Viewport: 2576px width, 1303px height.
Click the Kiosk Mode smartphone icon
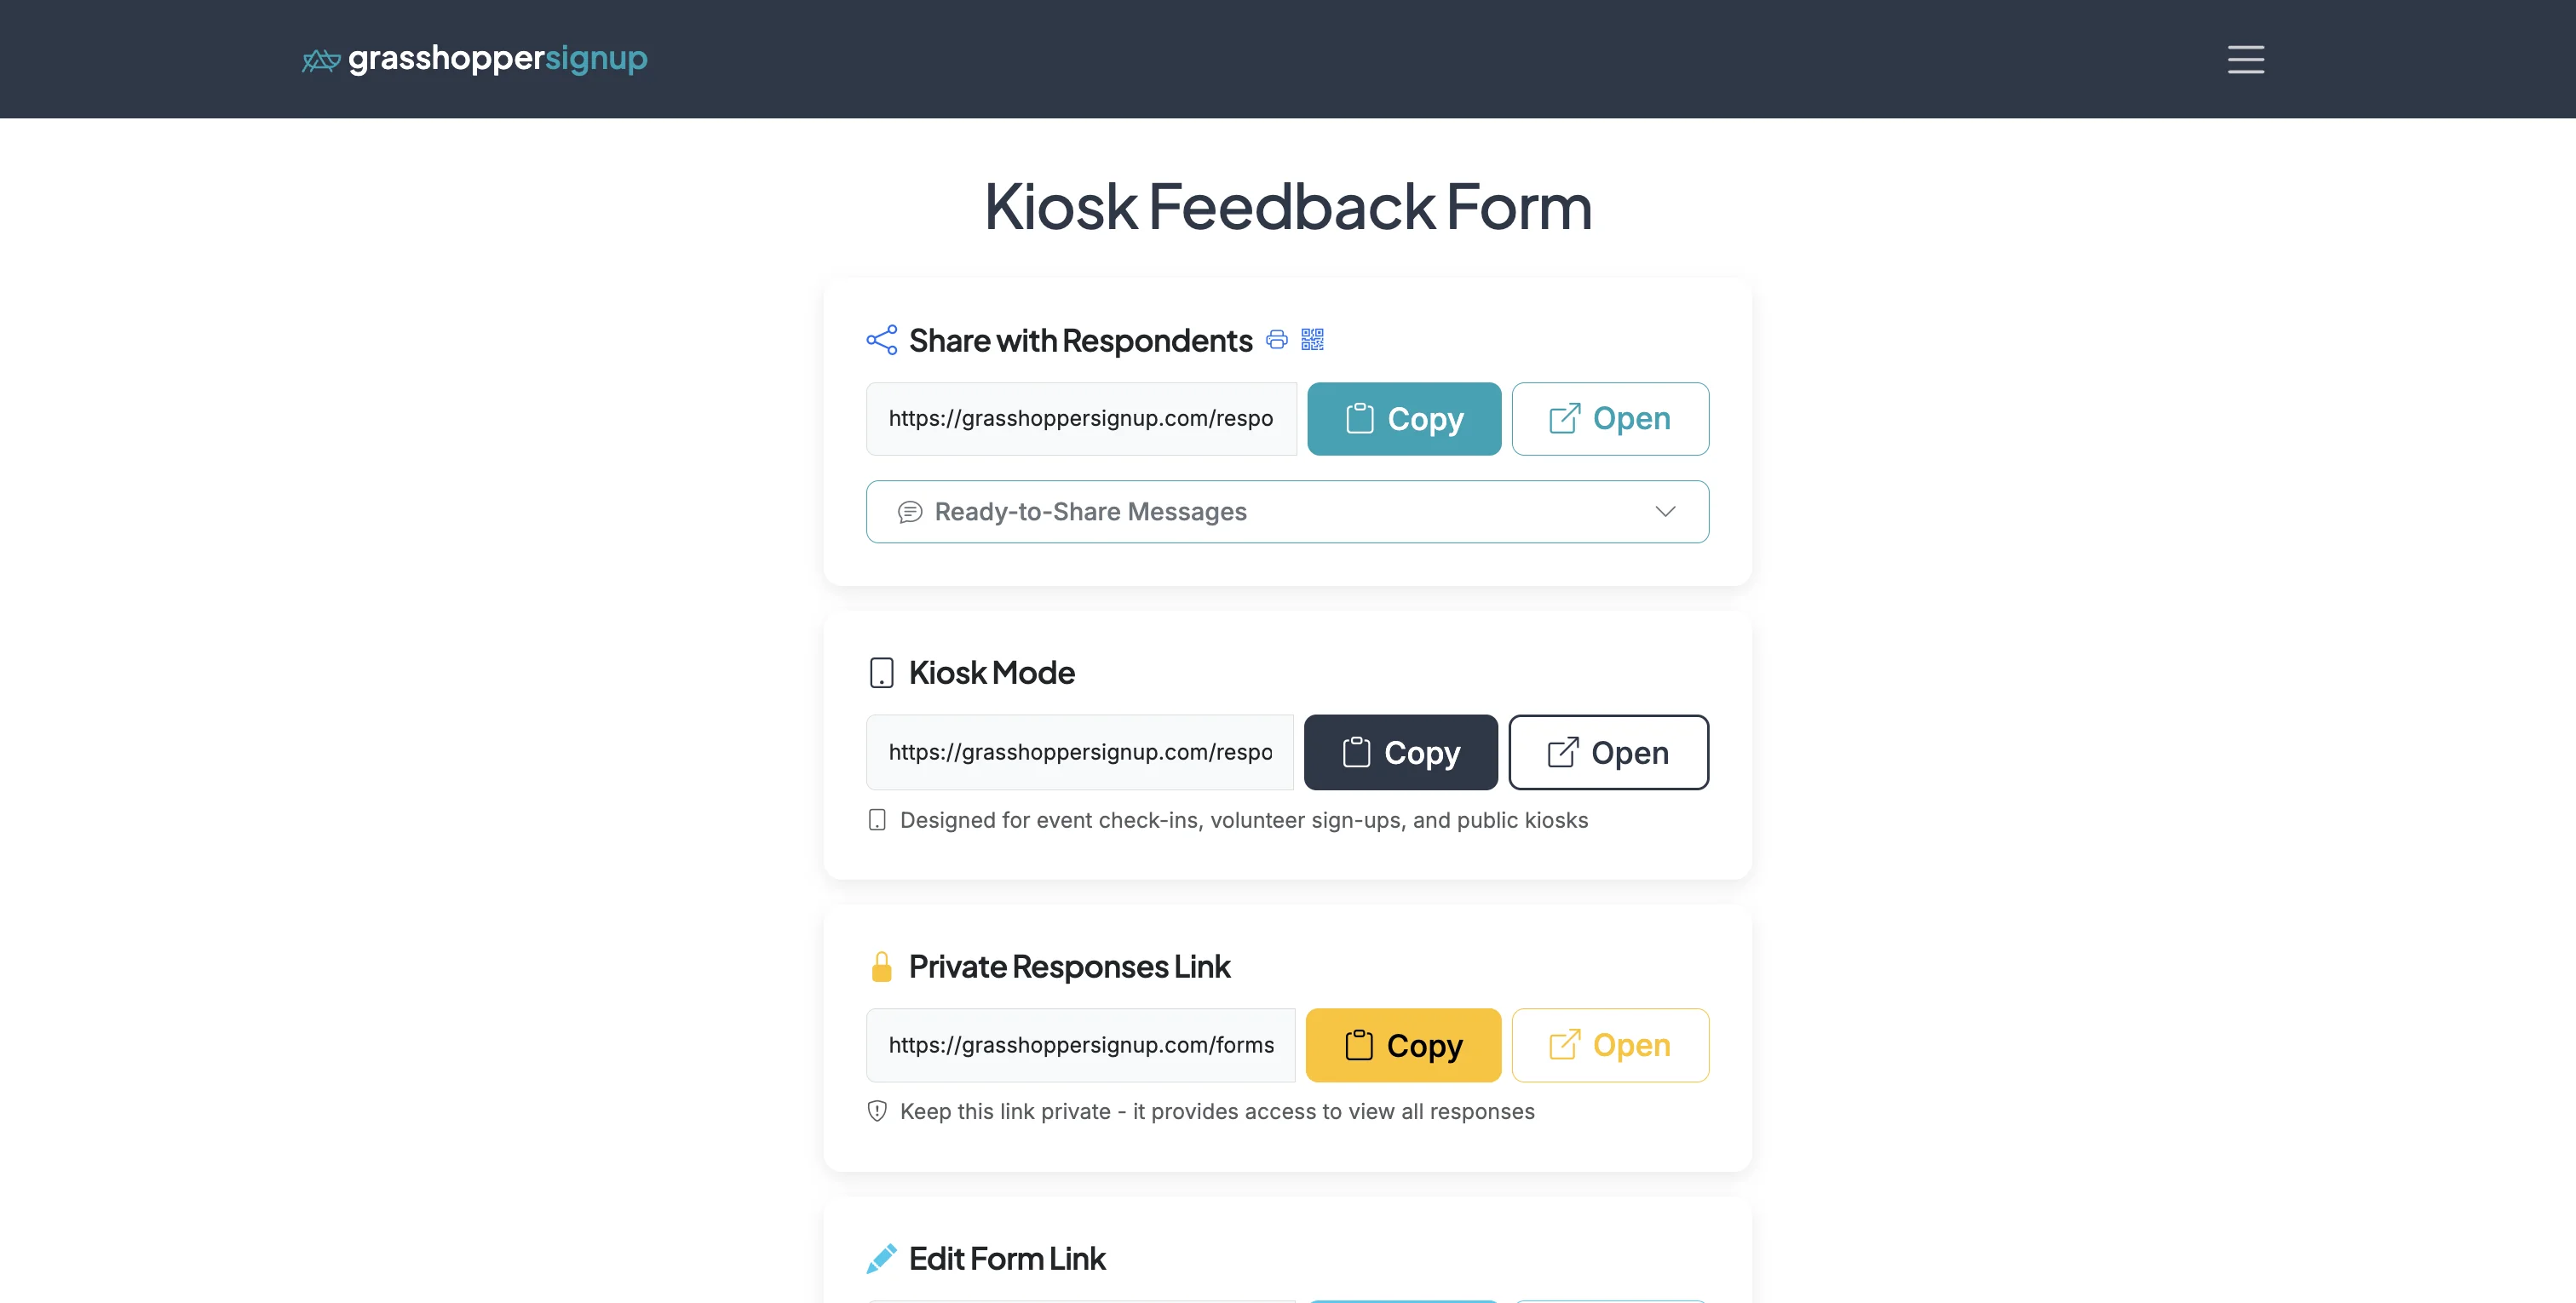coord(880,672)
